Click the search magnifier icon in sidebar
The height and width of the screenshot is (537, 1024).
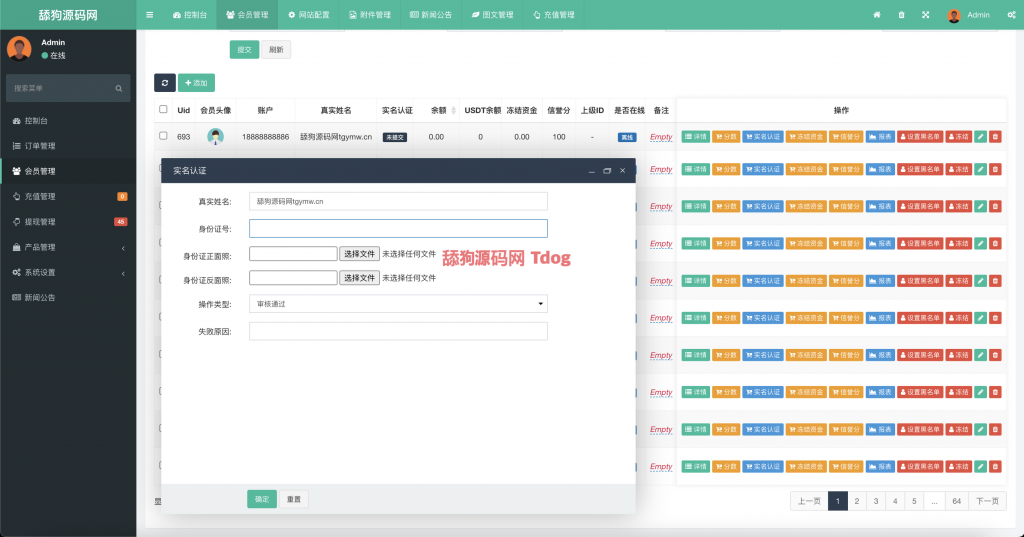coord(118,89)
